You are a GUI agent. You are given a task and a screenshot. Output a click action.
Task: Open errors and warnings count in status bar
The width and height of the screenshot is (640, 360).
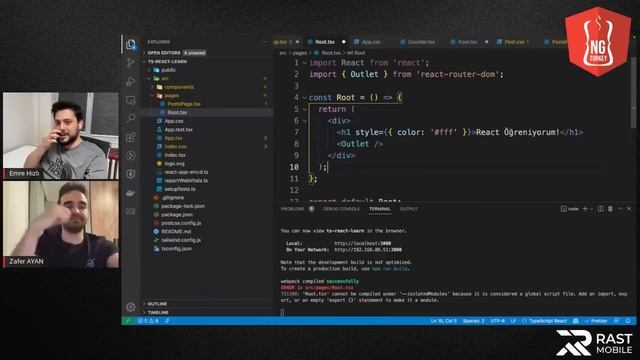[x=148, y=321]
